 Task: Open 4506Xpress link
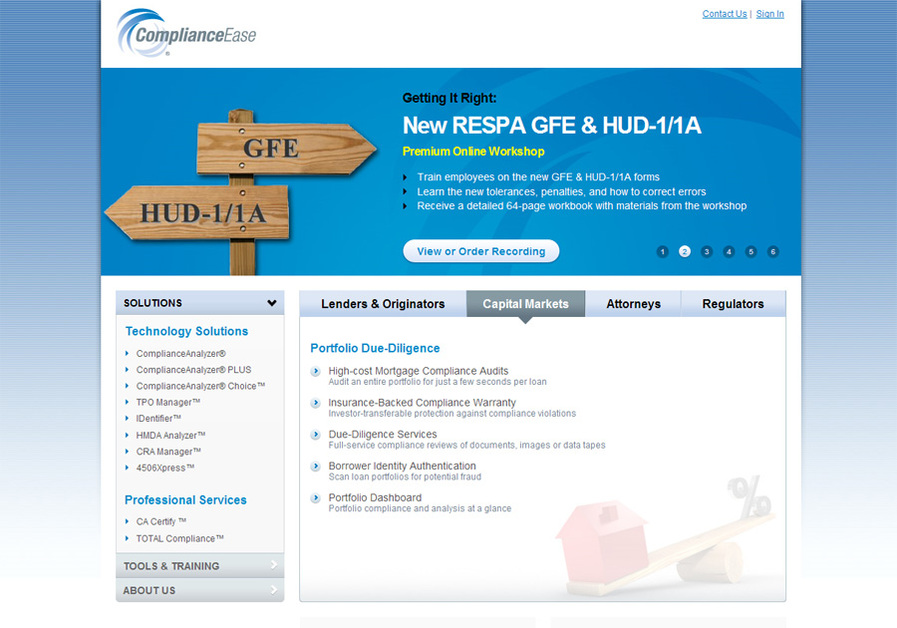pyautogui.click(x=165, y=467)
